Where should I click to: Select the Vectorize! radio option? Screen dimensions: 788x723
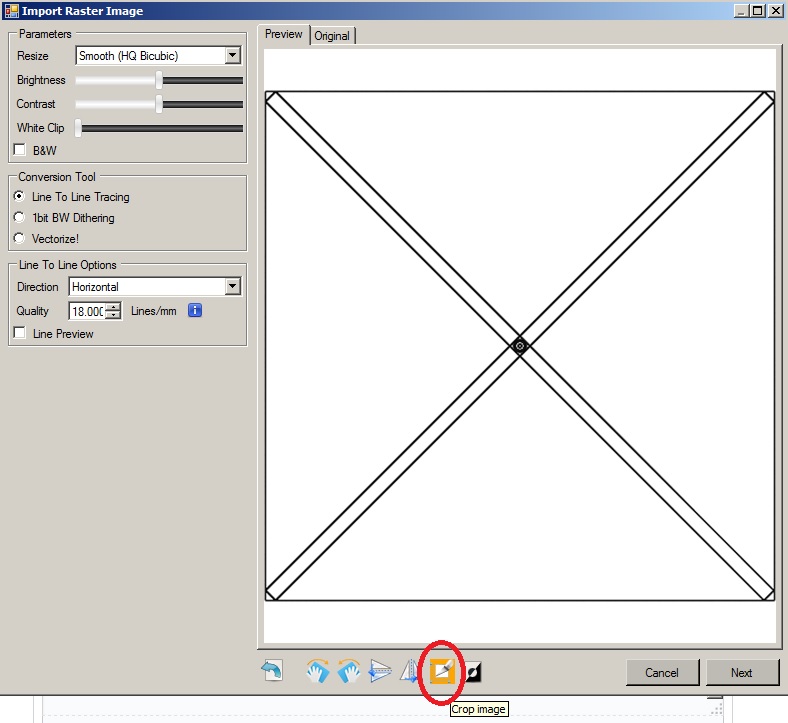pyautogui.click(x=19, y=238)
